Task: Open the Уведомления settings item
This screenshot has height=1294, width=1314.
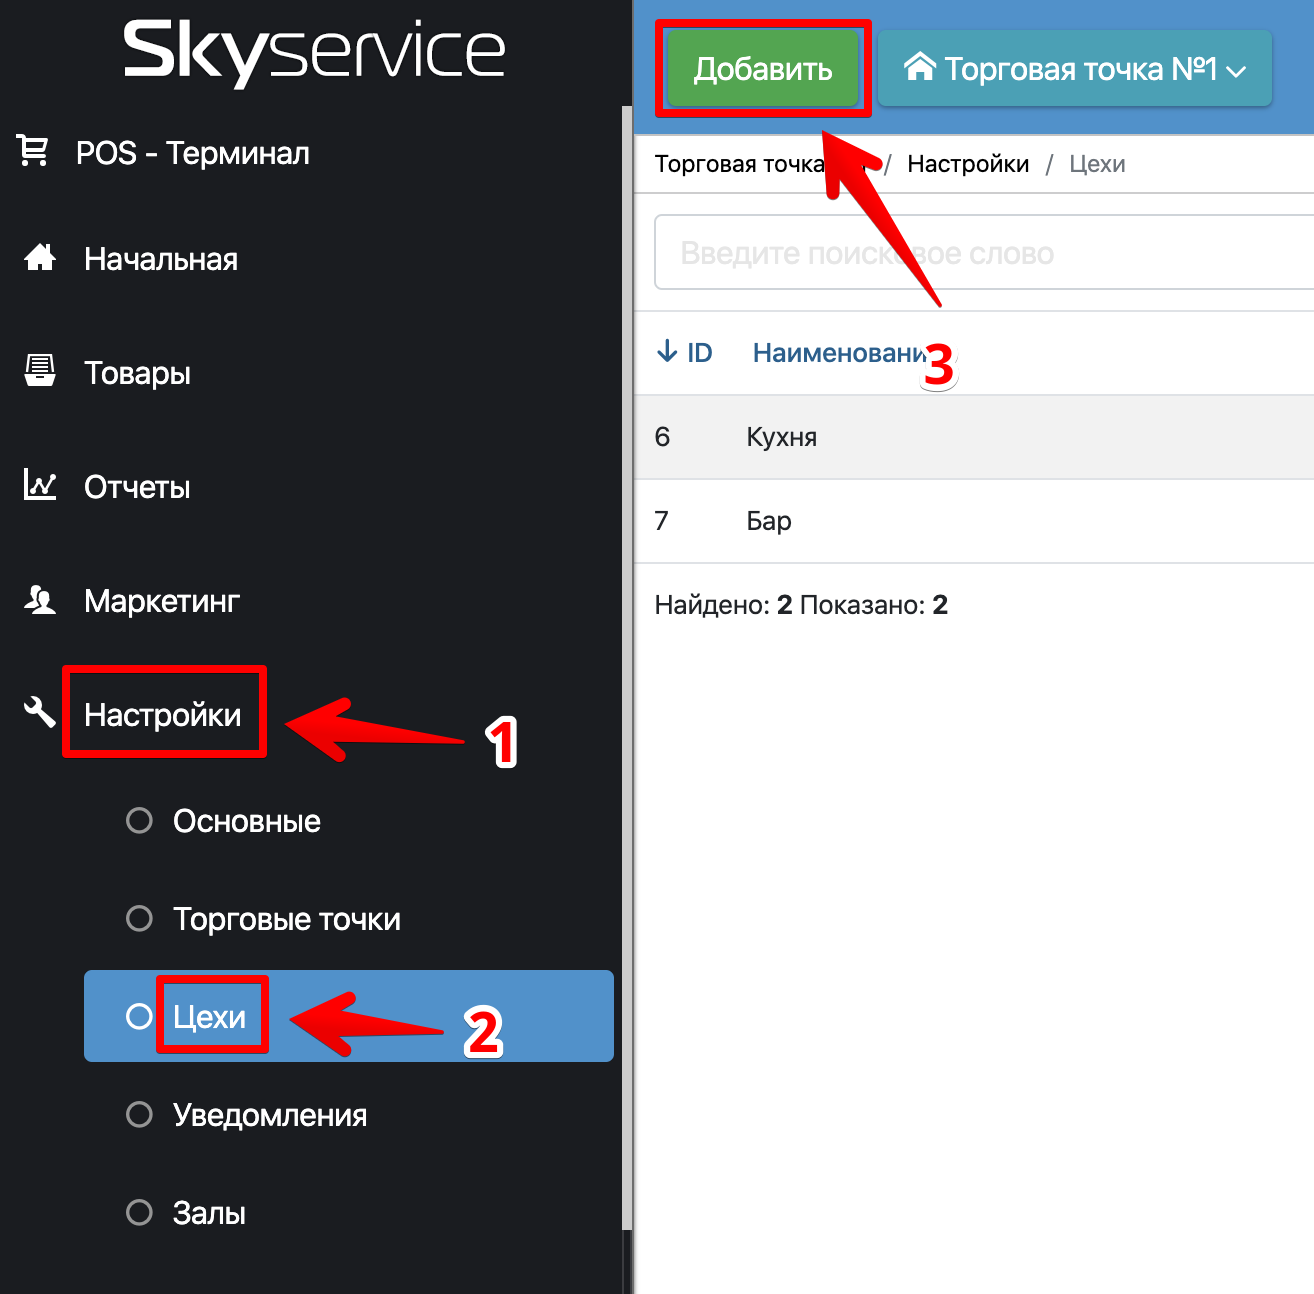Action: pos(269,1115)
